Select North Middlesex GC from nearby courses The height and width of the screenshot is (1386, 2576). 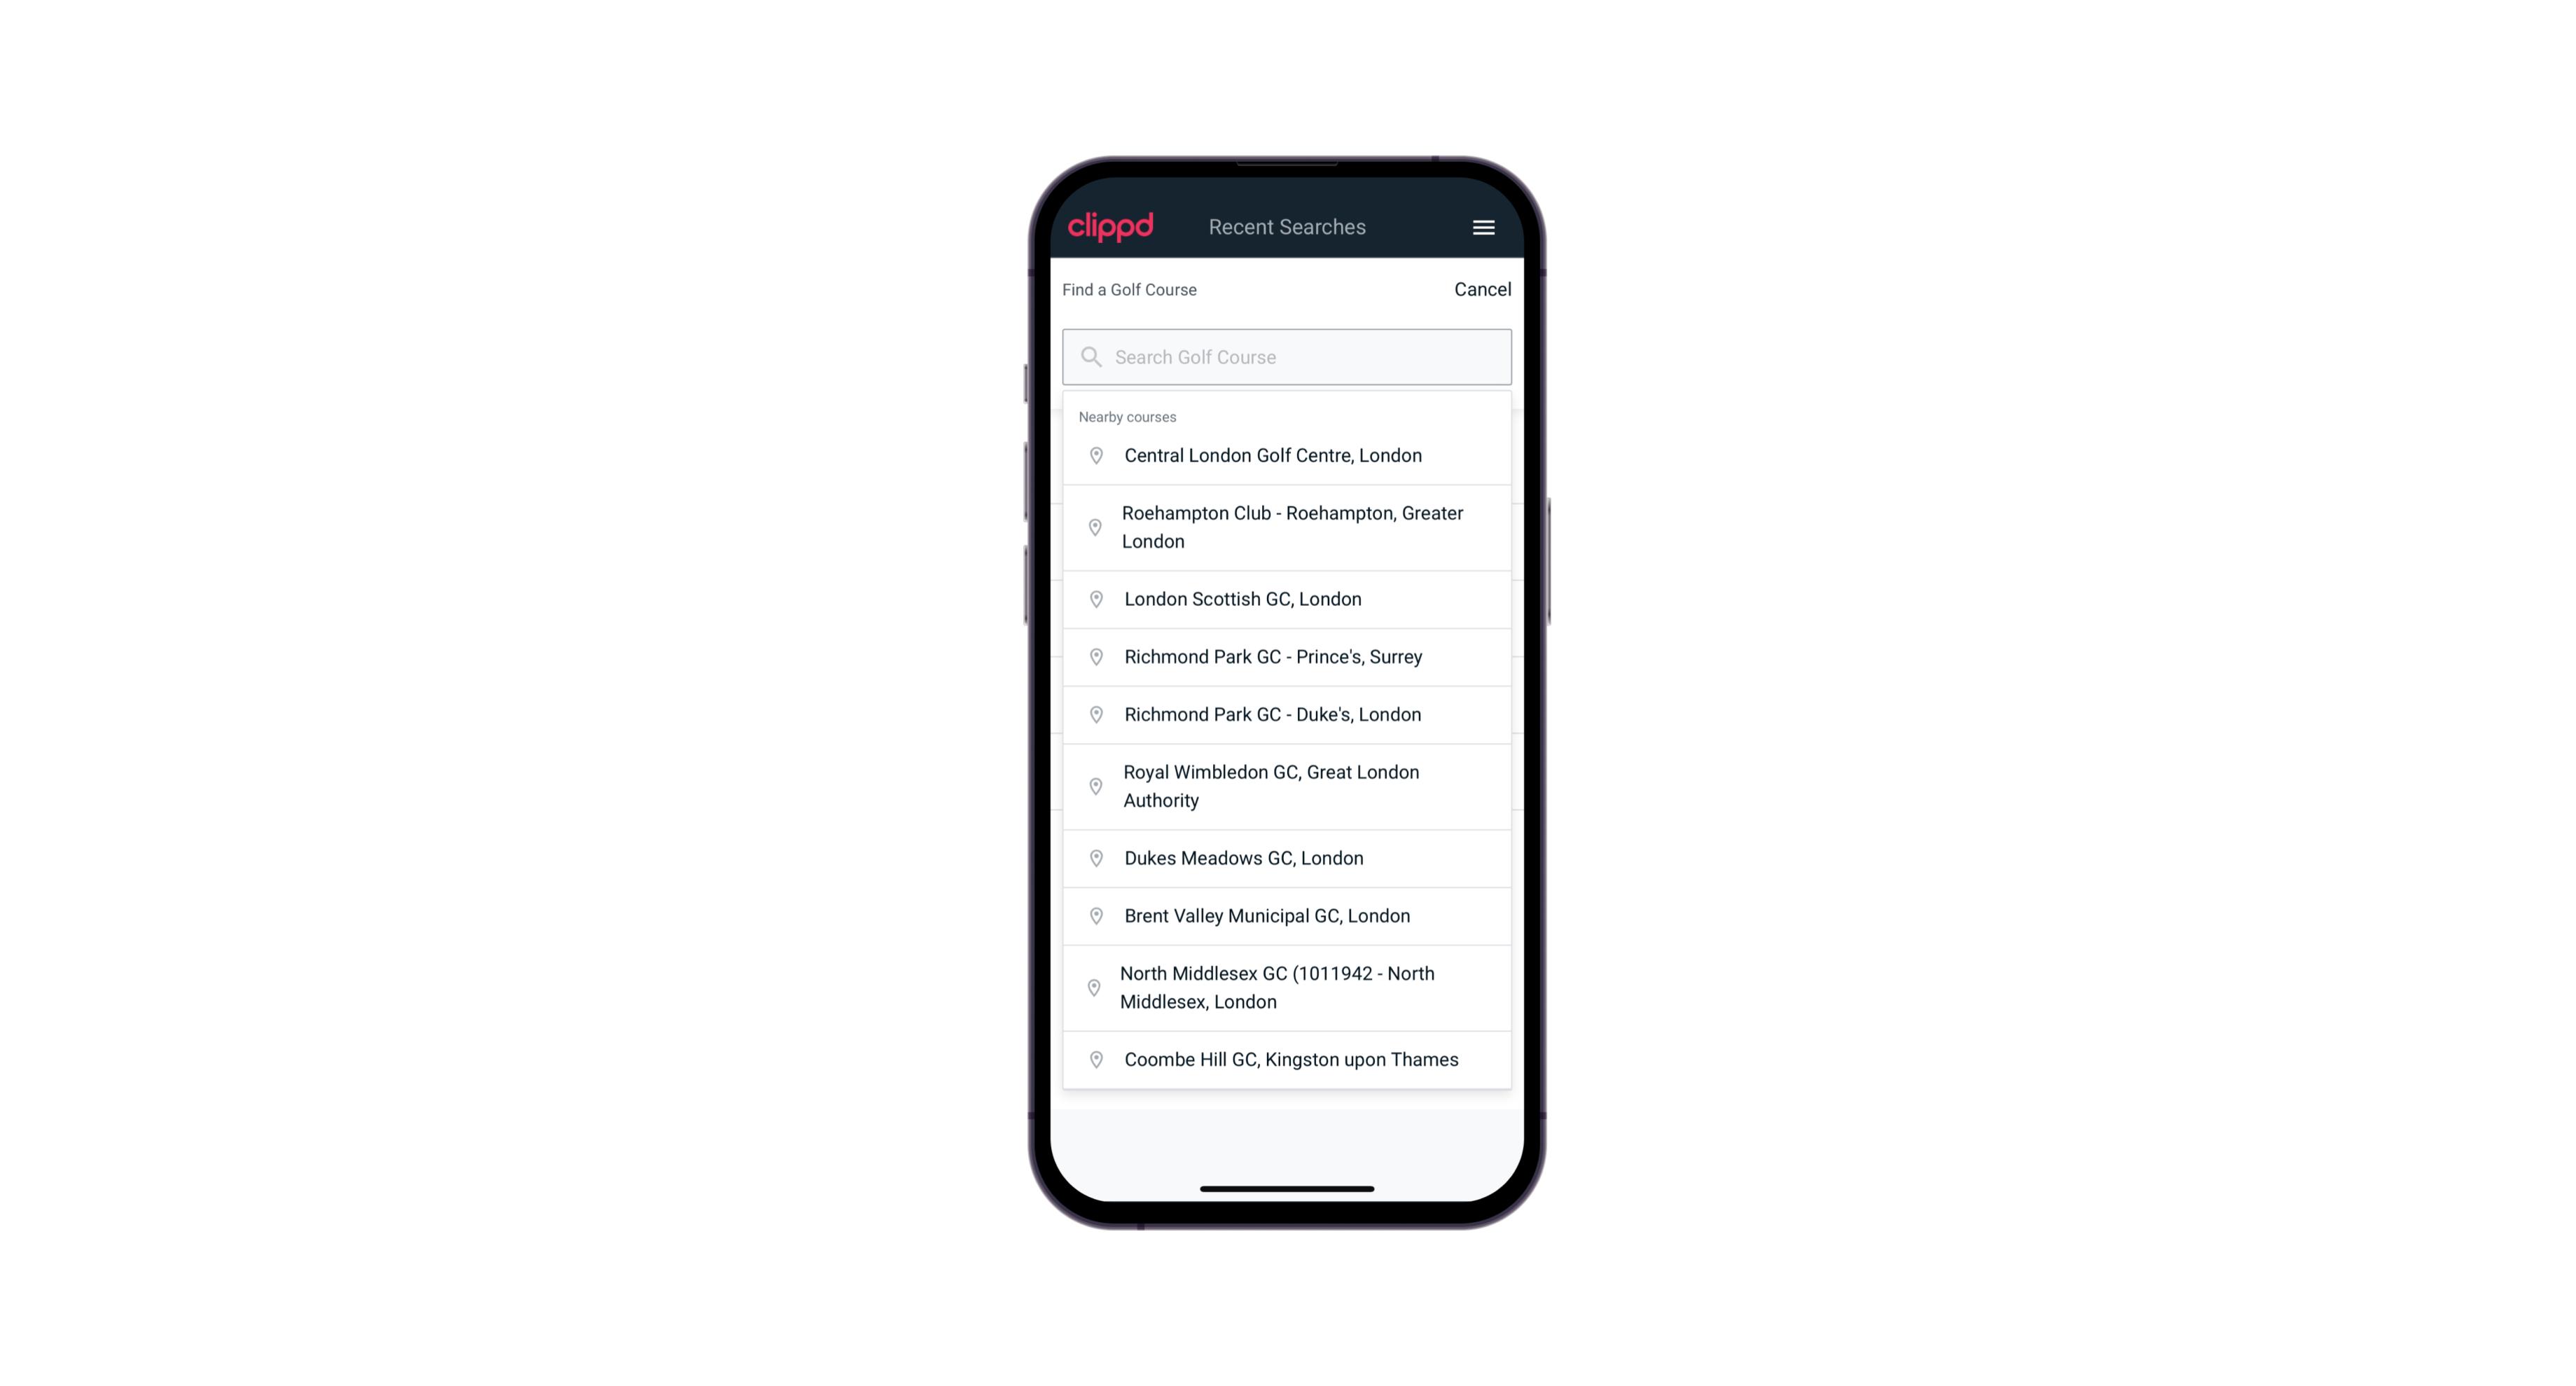pos(1287,987)
